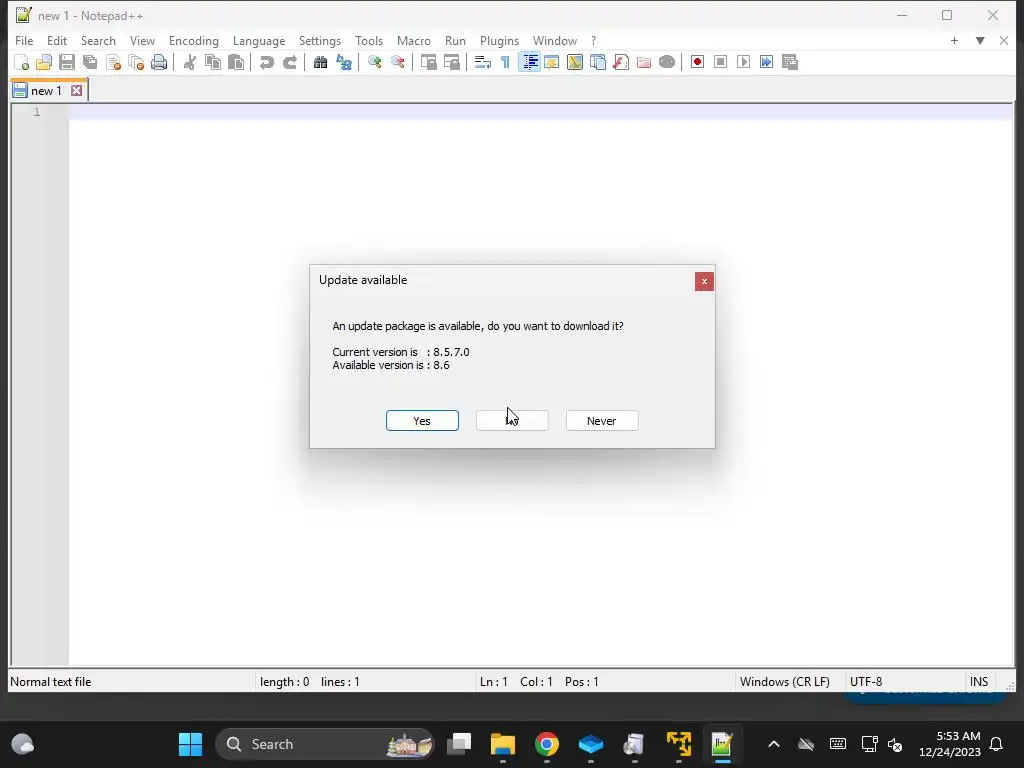1024x768 pixels.
Task: Open the Edit menu
Action: coord(57,40)
